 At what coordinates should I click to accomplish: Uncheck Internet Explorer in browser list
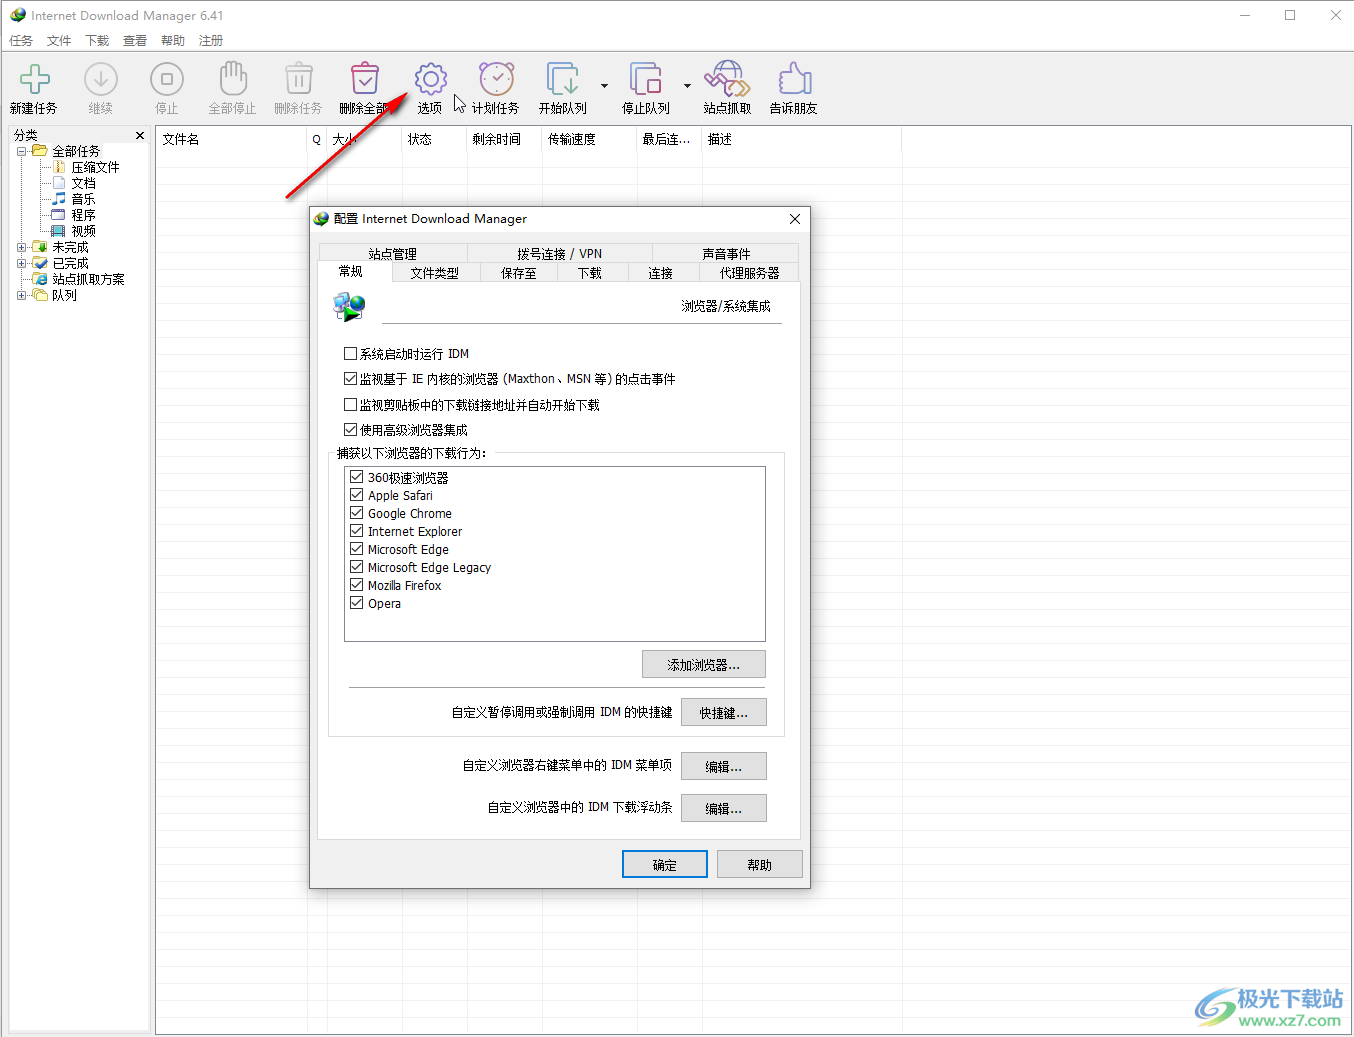pyautogui.click(x=356, y=531)
